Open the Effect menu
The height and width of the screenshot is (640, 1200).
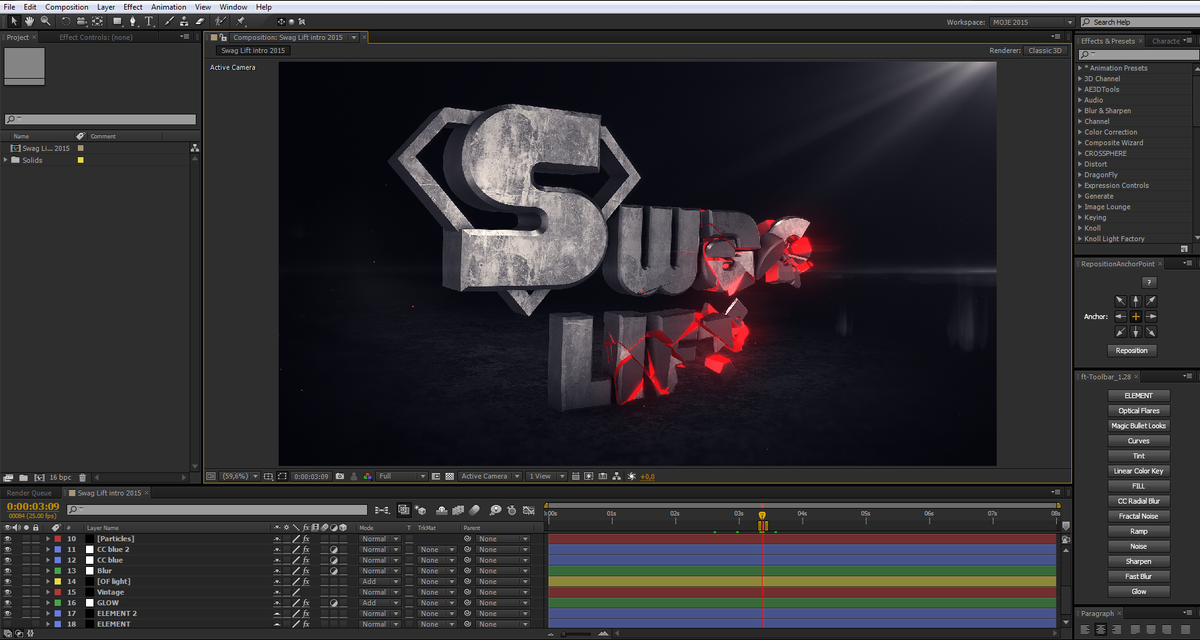133,7
